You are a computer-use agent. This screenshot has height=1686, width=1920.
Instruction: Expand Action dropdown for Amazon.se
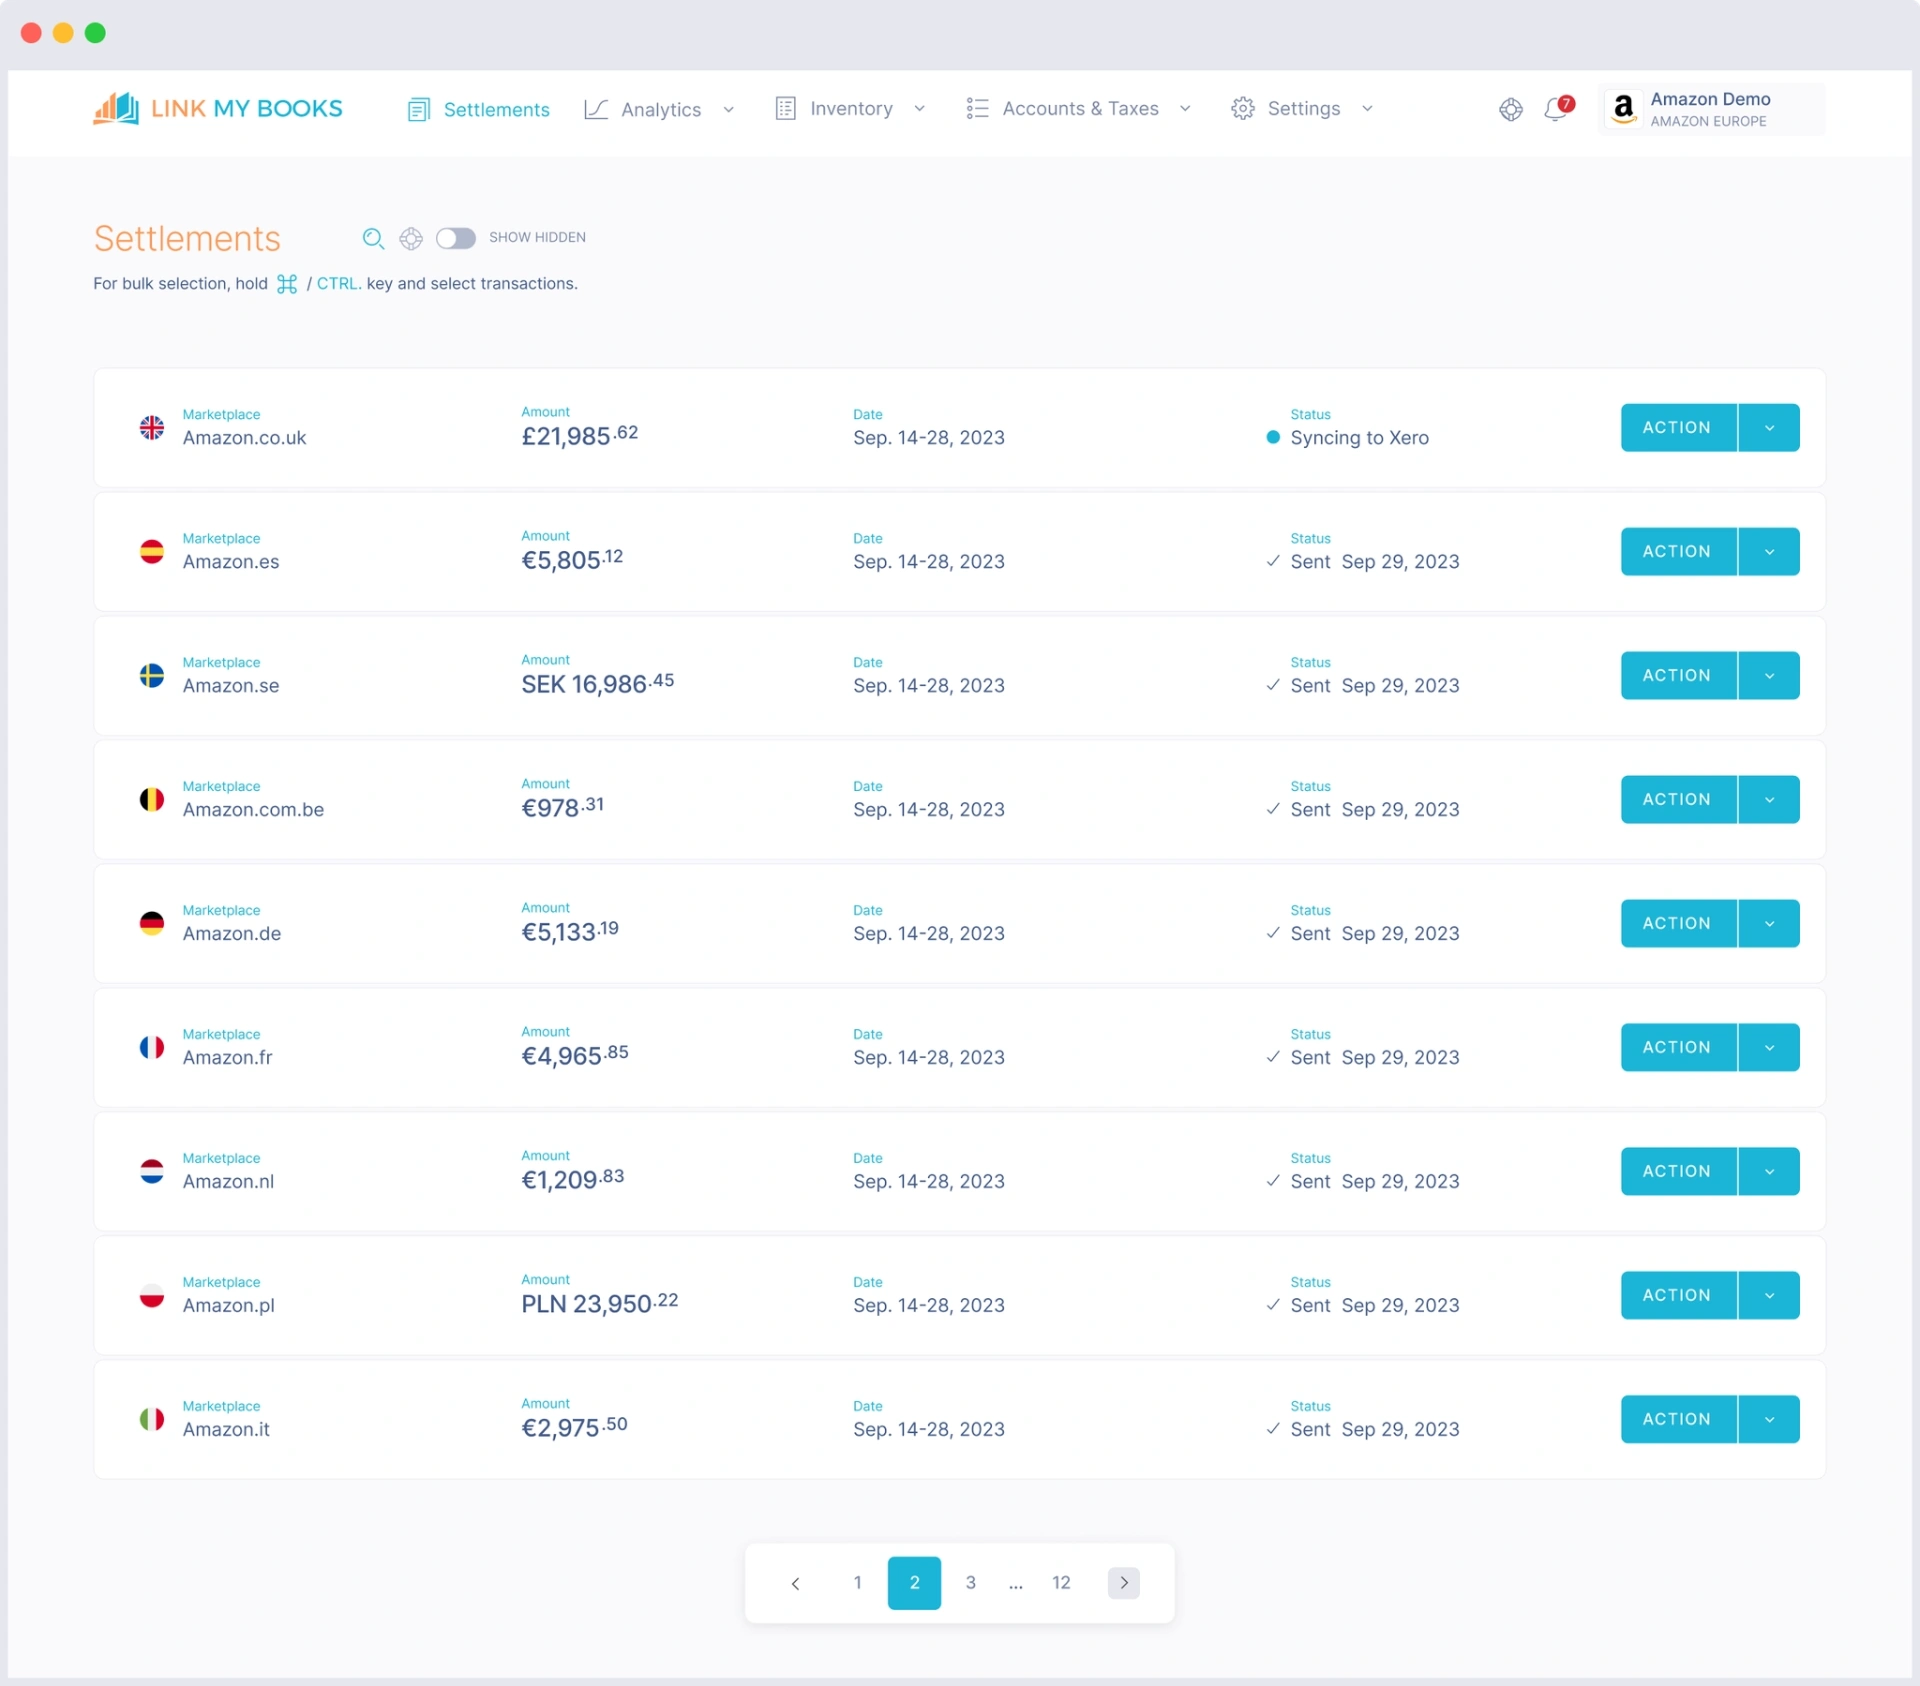click(1769, 676)
